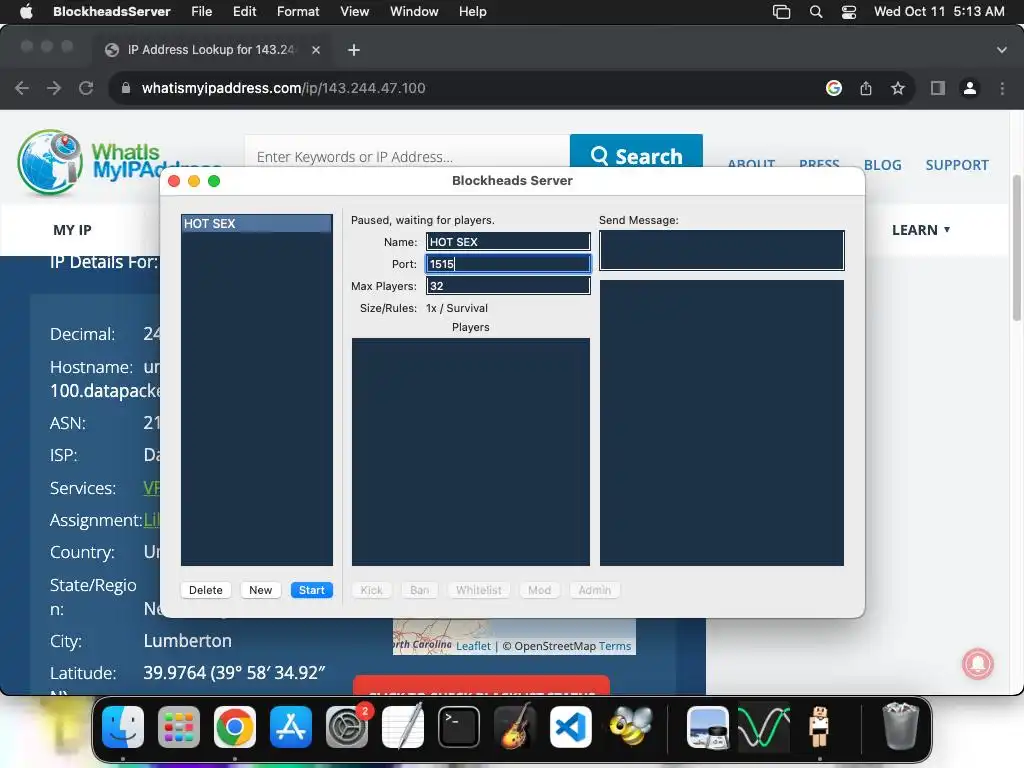Click the menu bar date and time
Screen dimensions: 1024x768
tap(939, 12)
